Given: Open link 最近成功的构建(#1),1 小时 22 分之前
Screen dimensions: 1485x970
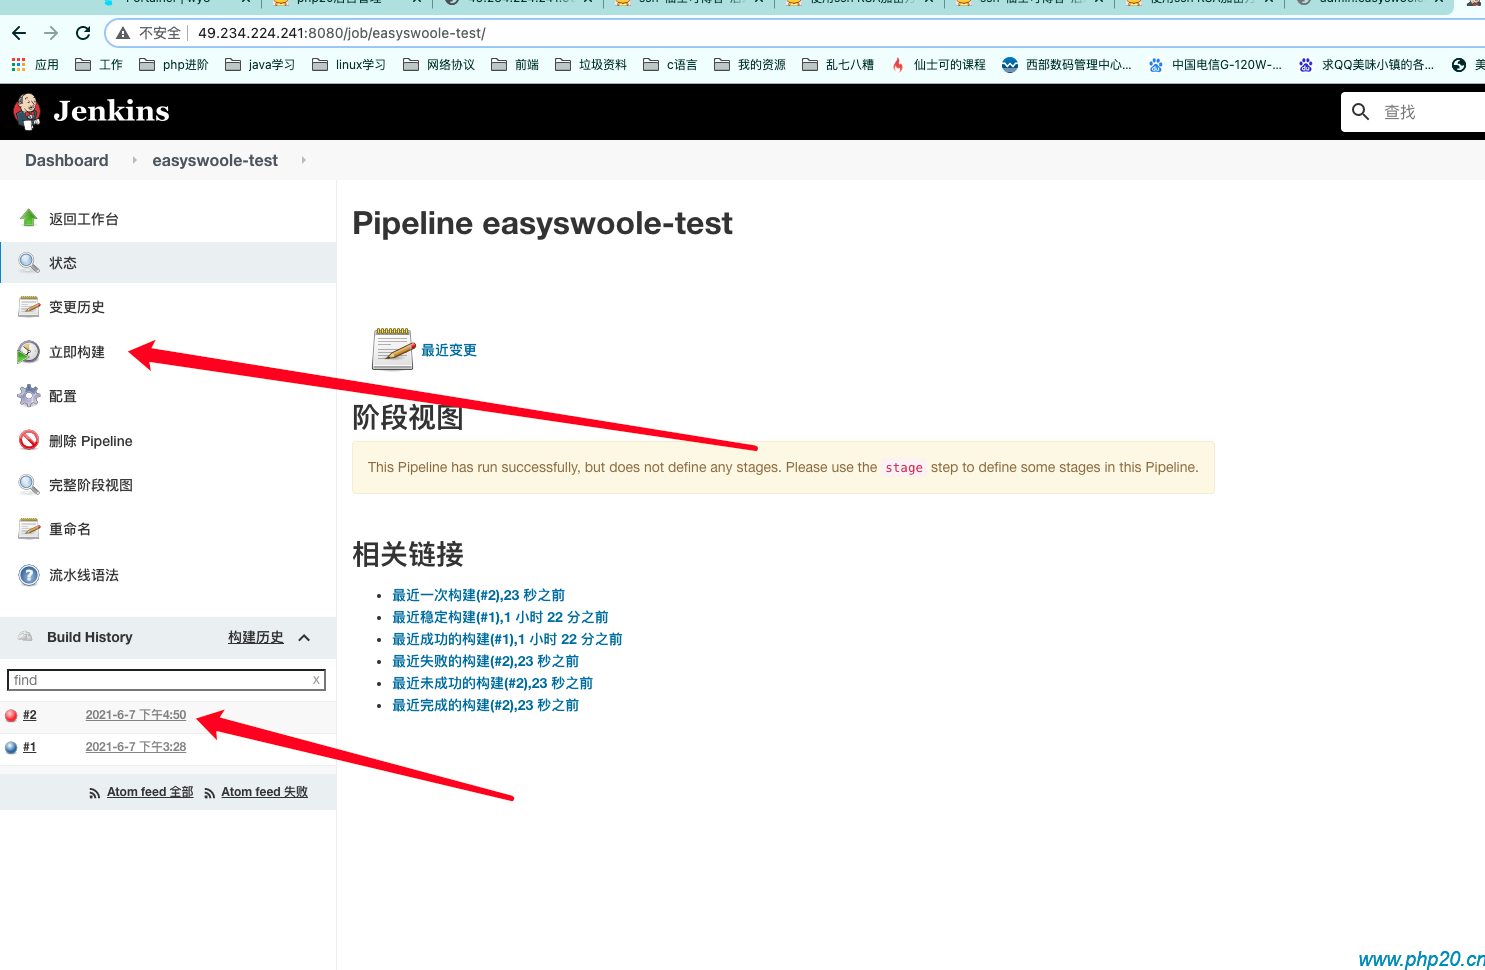Looking at the screenshot, I should click(x=507, y=639).
